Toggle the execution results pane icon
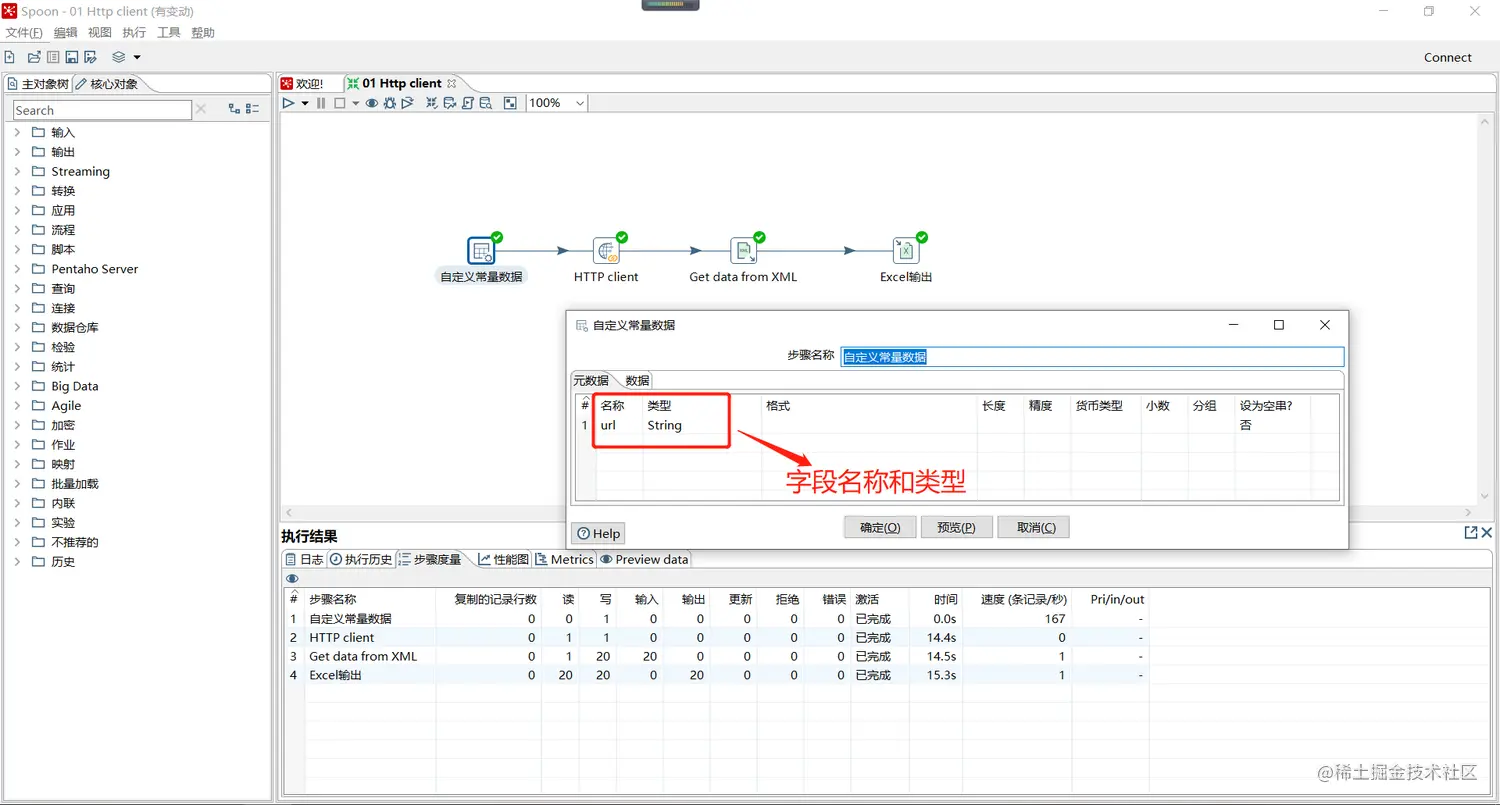The width and height of the screenshot is (1500, 805). pos(510,103)
